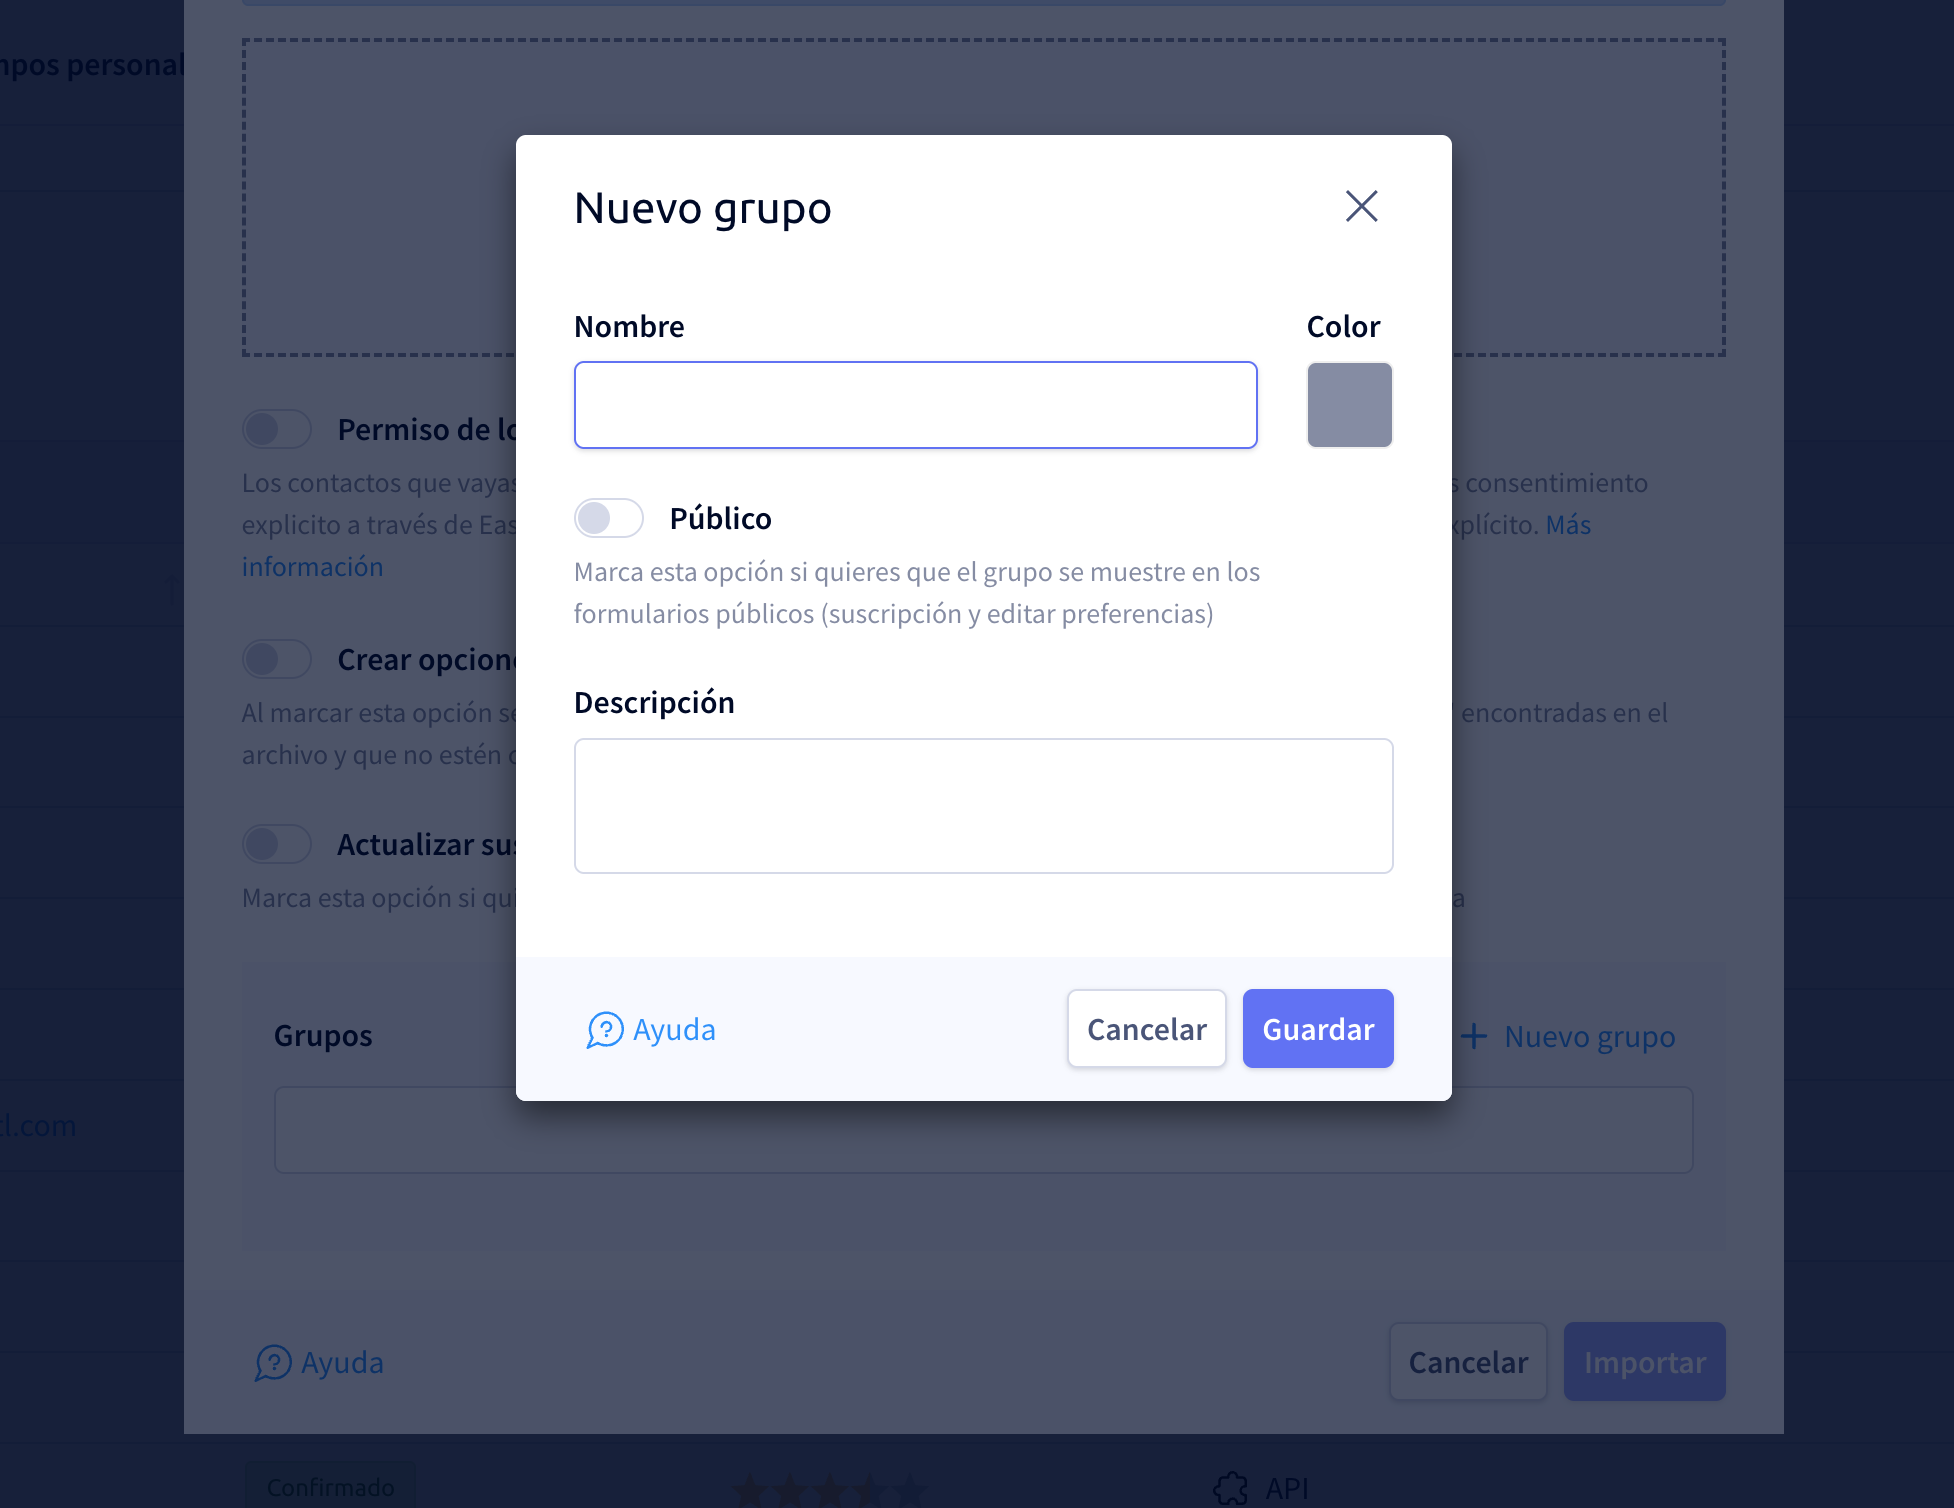Click the API puzzle icon at bottom
This screenshot has width=1954, height=1508.
pyautogui.click(x=1229, y=1489)
